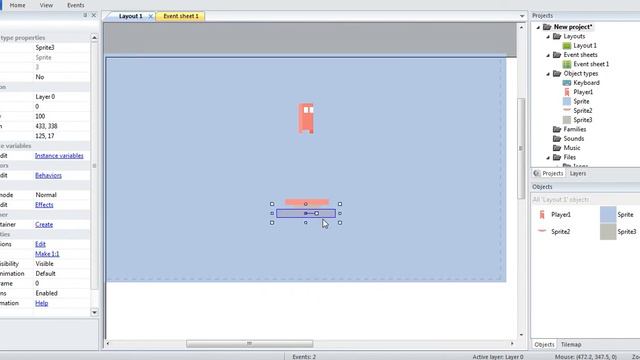
Task: Open the View ribbon tab
Action: [x=46, y=5]
